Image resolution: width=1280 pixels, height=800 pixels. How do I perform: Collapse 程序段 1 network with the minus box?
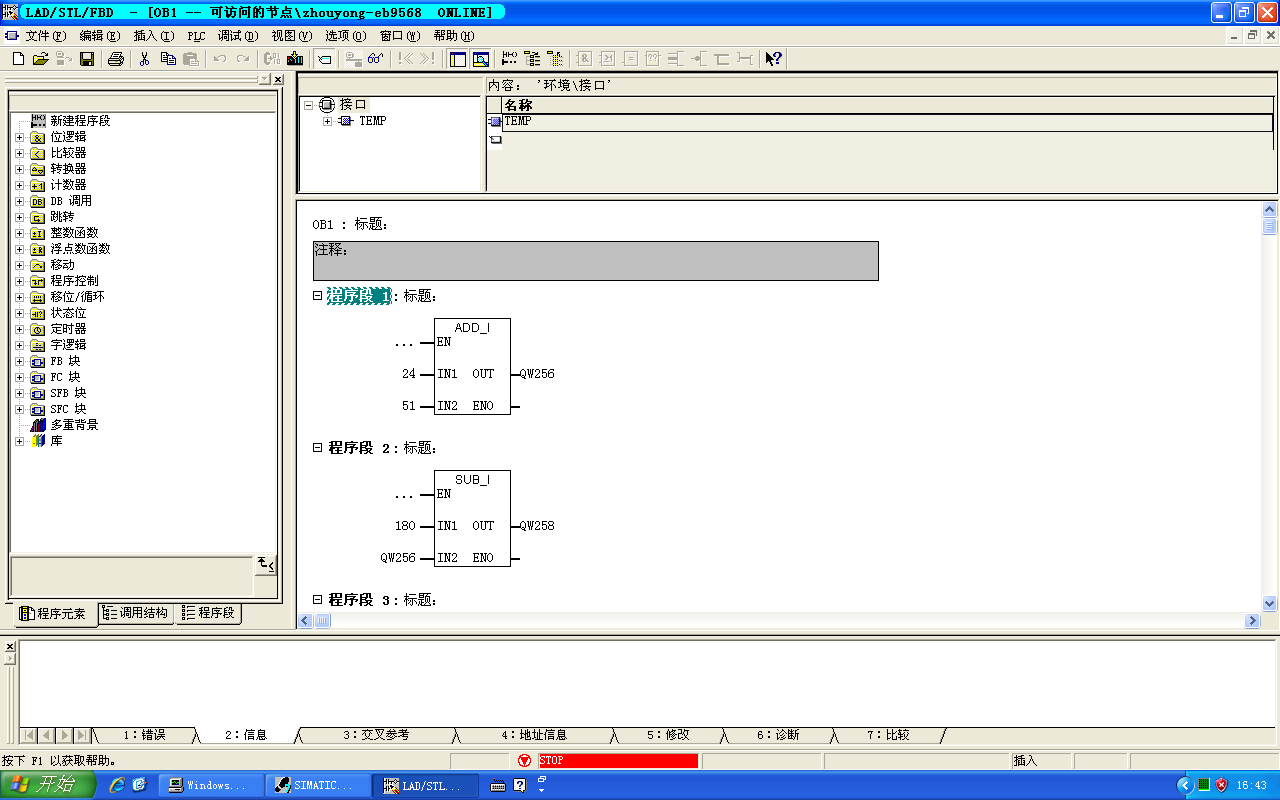click(x=317, y=296)
